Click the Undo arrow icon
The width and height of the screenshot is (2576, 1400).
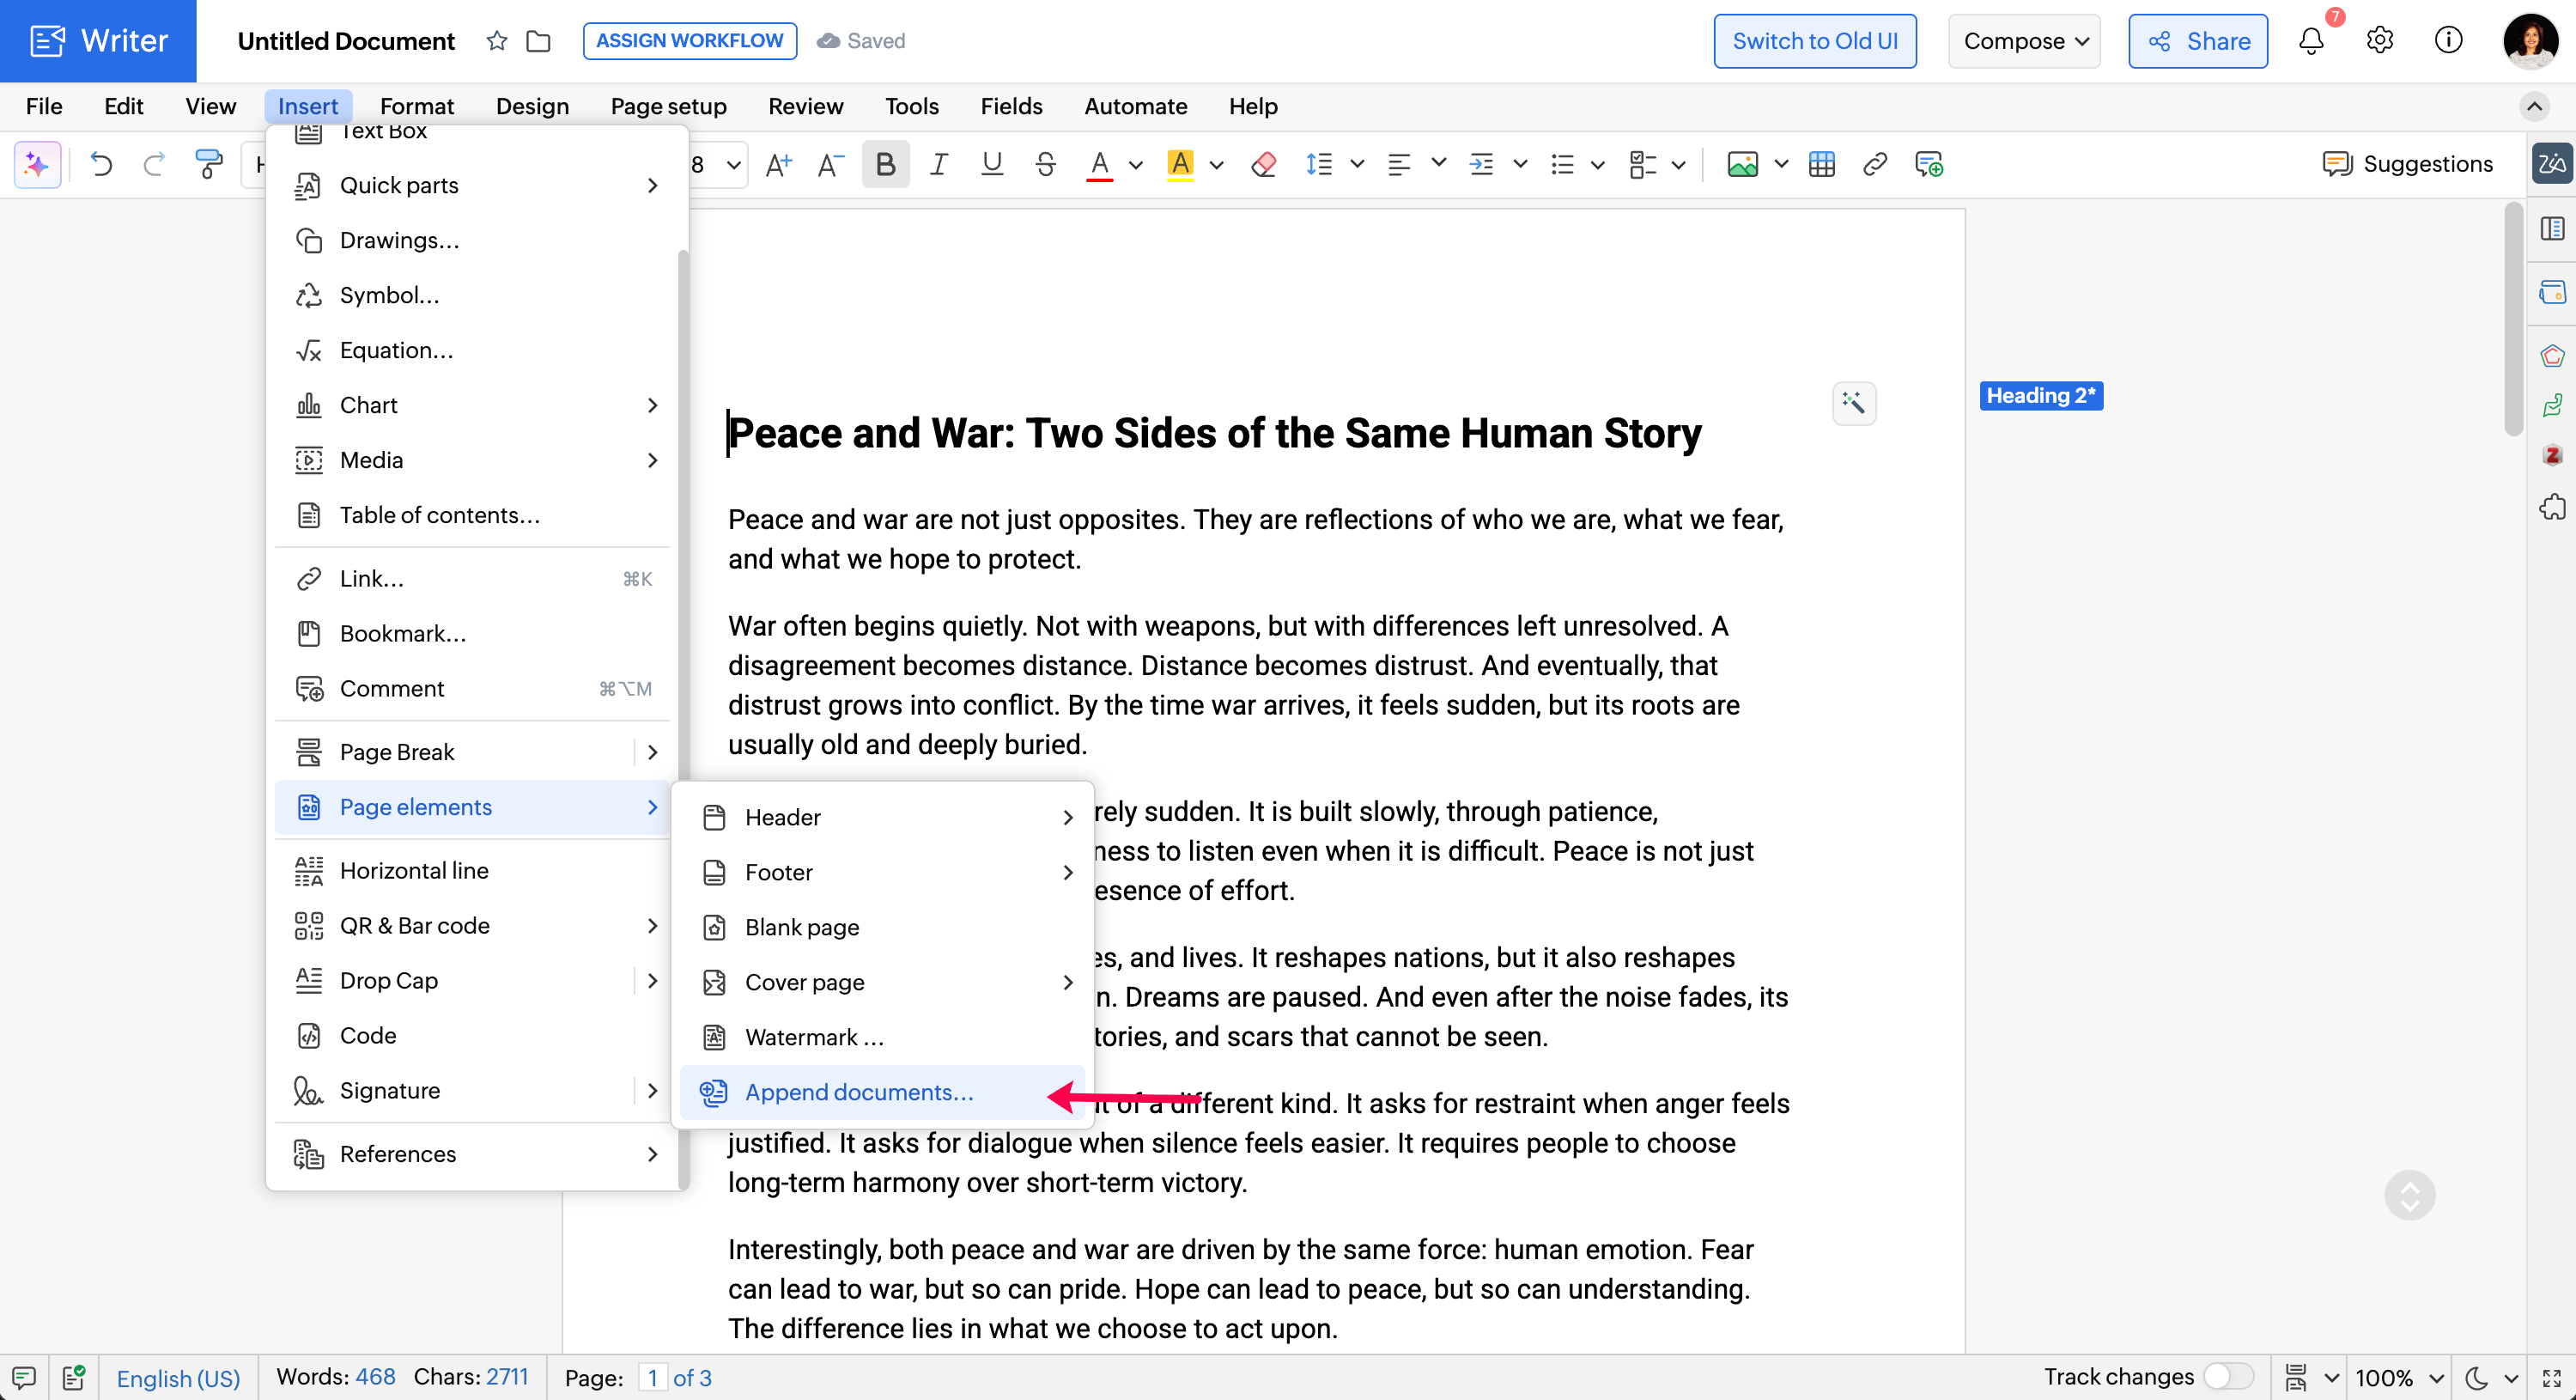[x=101, y=164]
